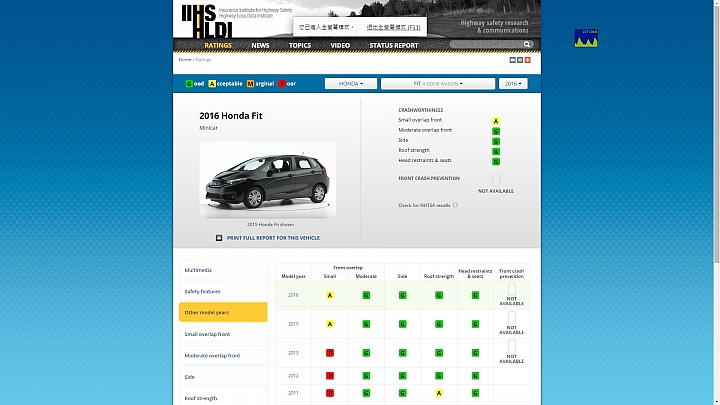Click the orange M legend icon for Marginal
The width and height of the screenshot is (720, 405).
tap(250, 84)
